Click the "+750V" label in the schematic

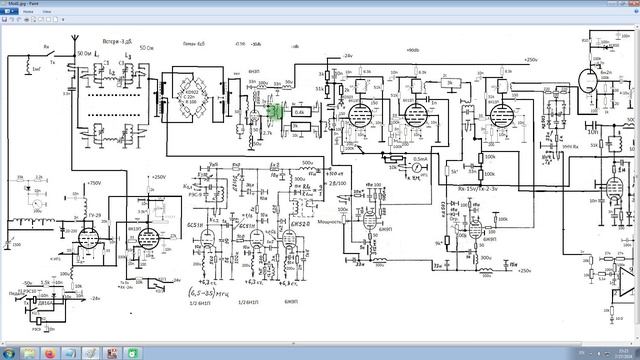[x=94, y=183]
